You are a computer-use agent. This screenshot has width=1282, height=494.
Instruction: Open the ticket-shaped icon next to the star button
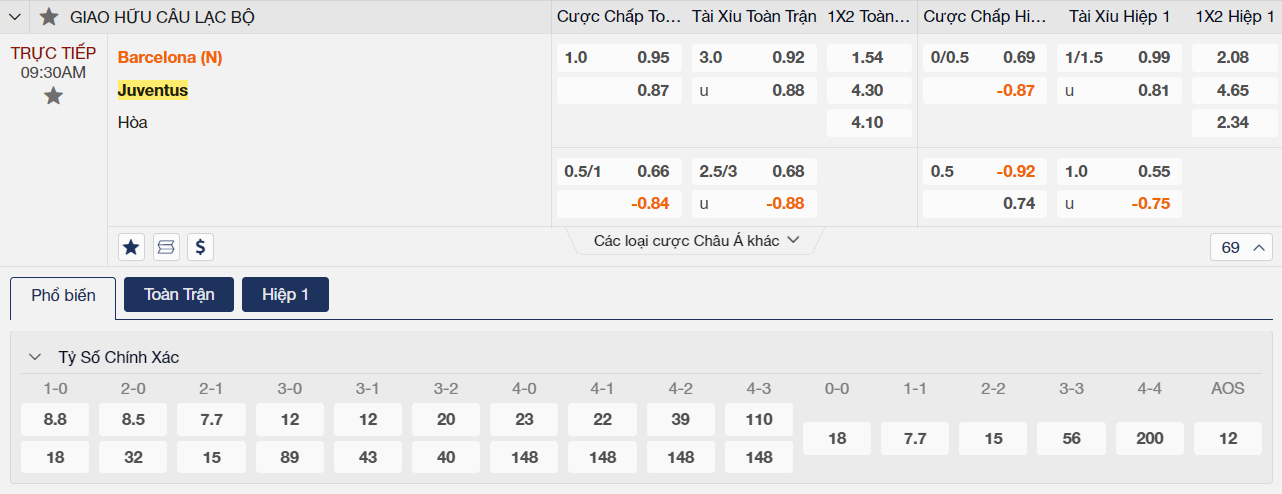[166, 247]
